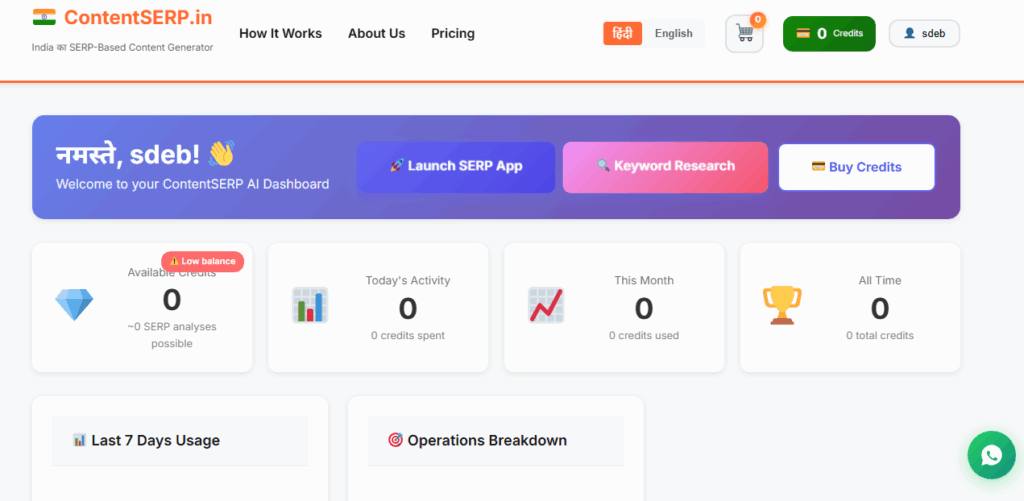Switch language to Hindi (हिंदी)

tap(622, 33)
